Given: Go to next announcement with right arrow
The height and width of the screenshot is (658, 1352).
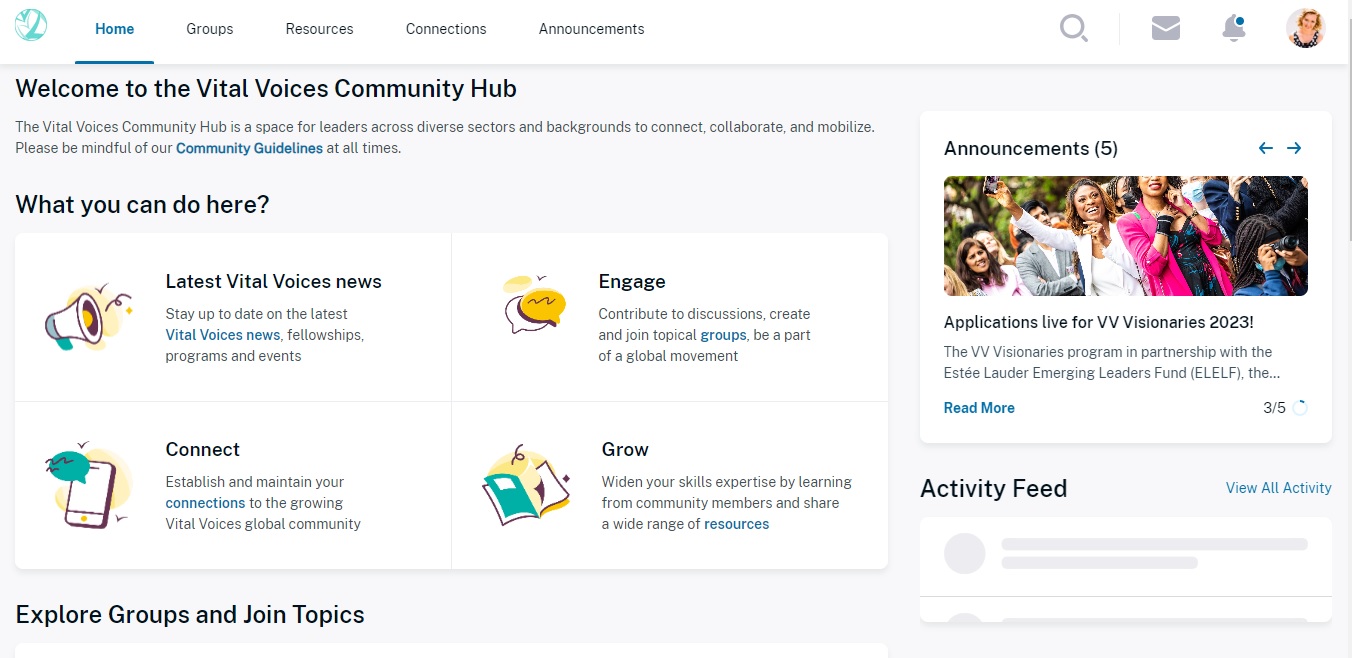Looking at the screenshot, I should [1294, 148].
